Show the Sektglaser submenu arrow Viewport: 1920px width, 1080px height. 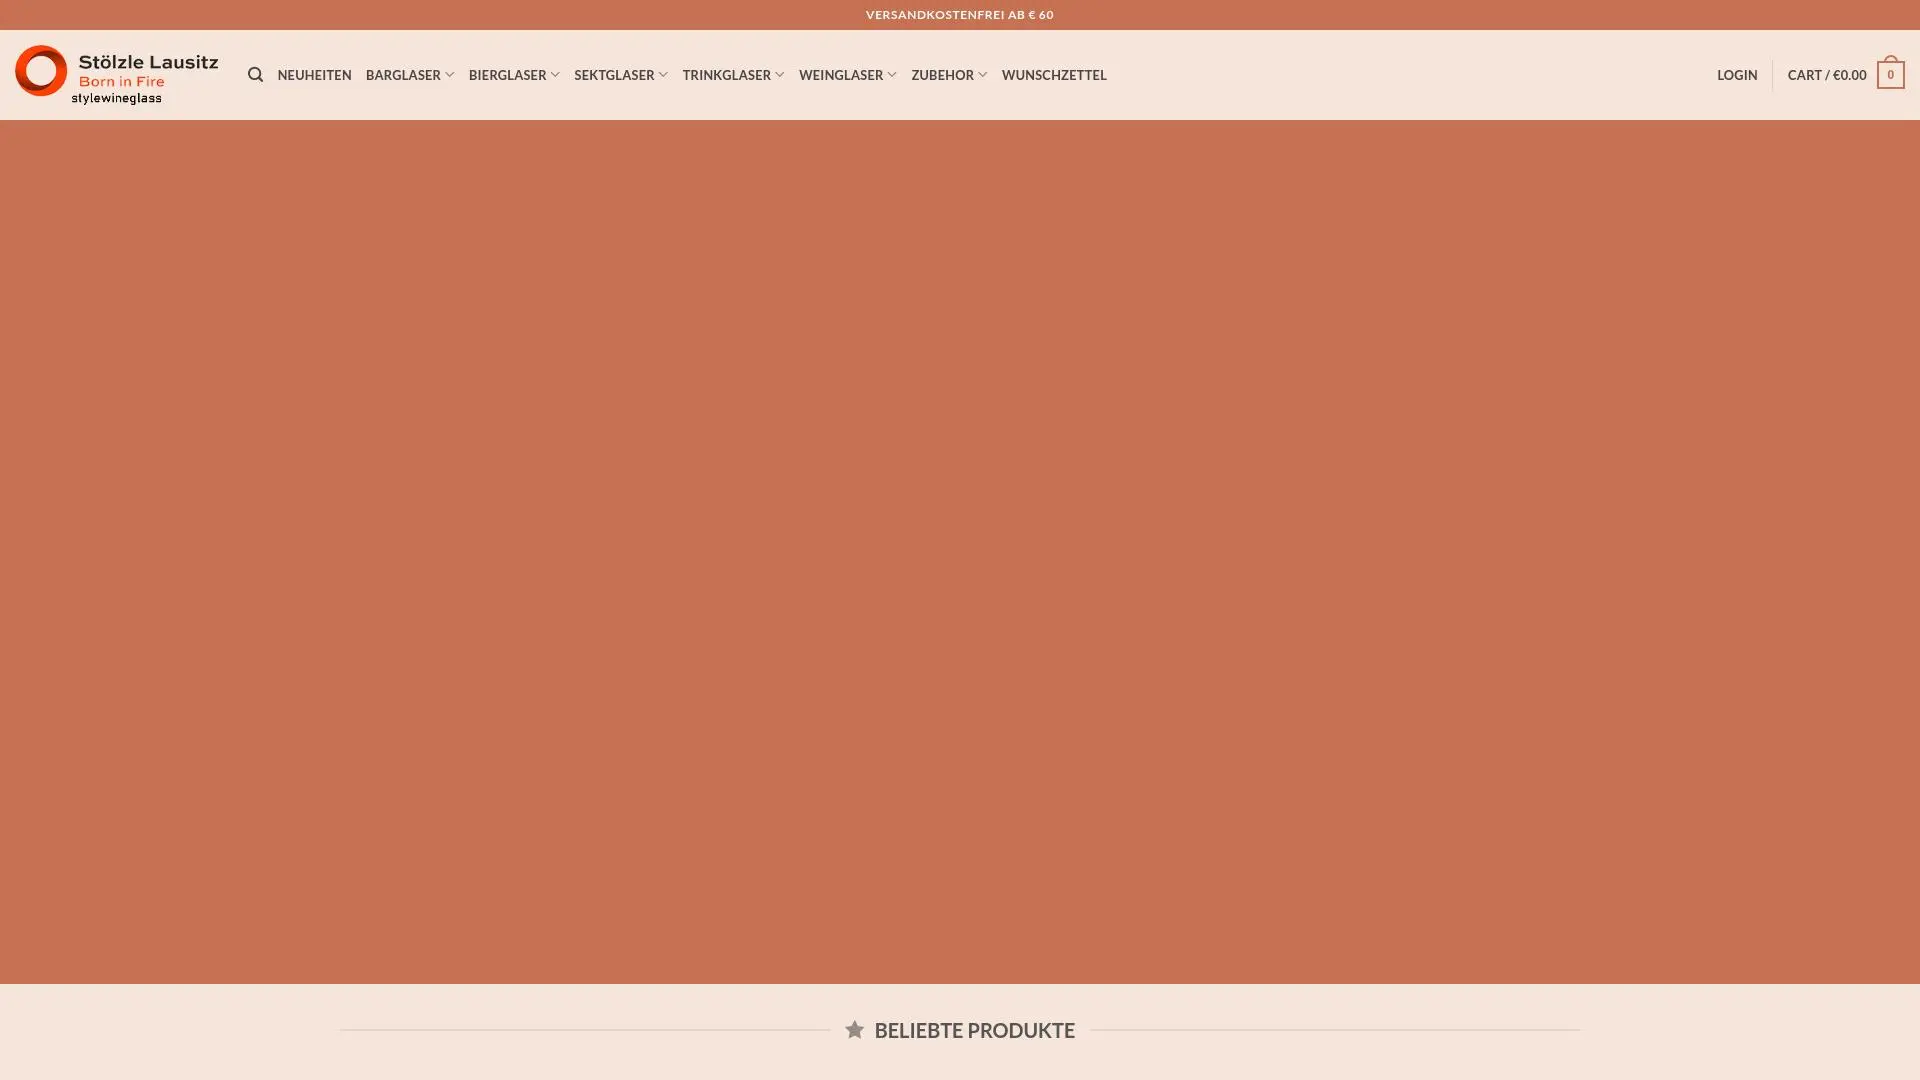click(x=663, y=75)
